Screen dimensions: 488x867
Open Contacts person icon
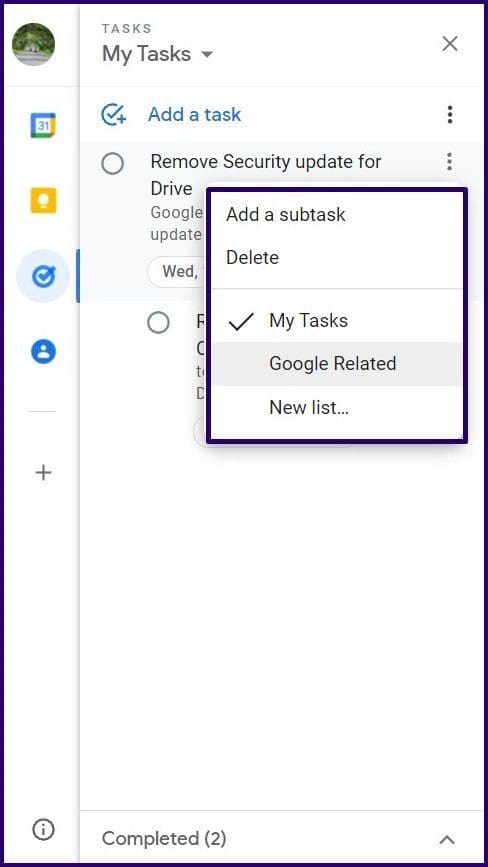click(x=43, y=351)
